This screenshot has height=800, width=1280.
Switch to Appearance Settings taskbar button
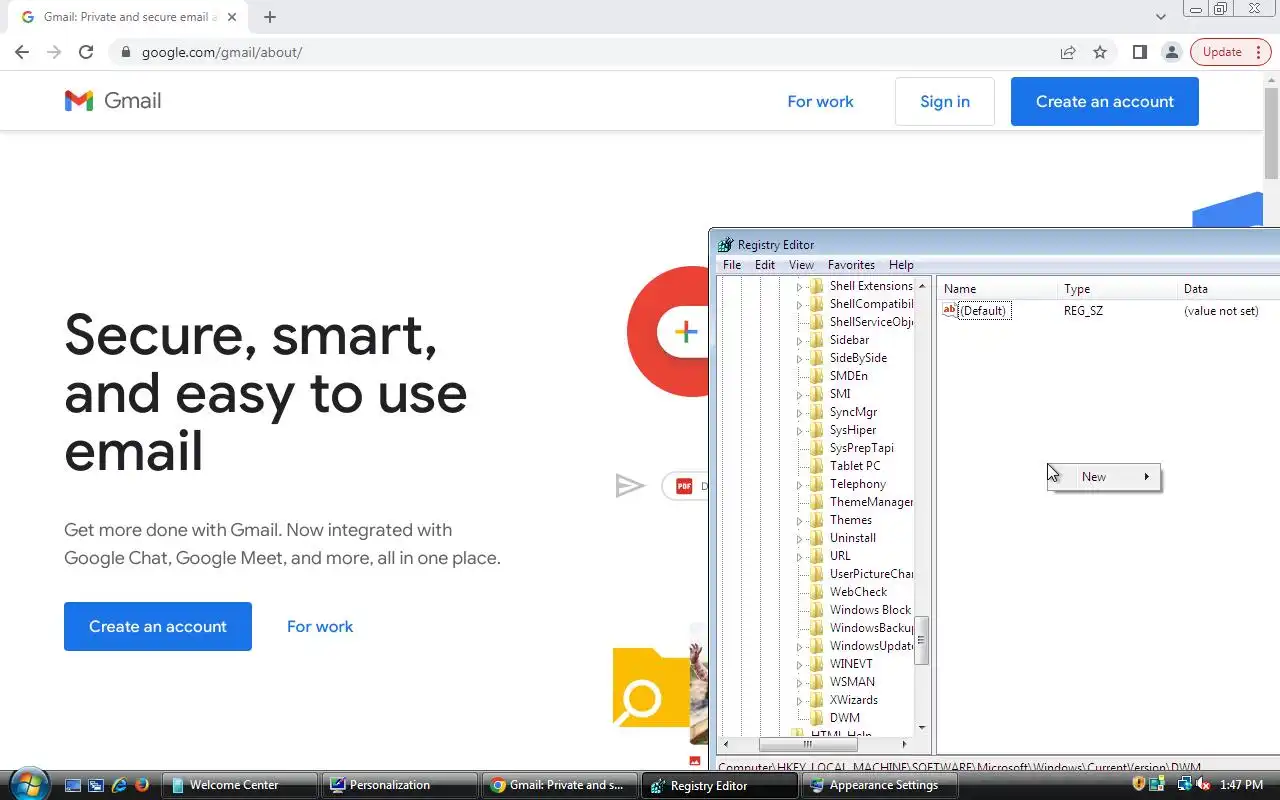(879, 786)
